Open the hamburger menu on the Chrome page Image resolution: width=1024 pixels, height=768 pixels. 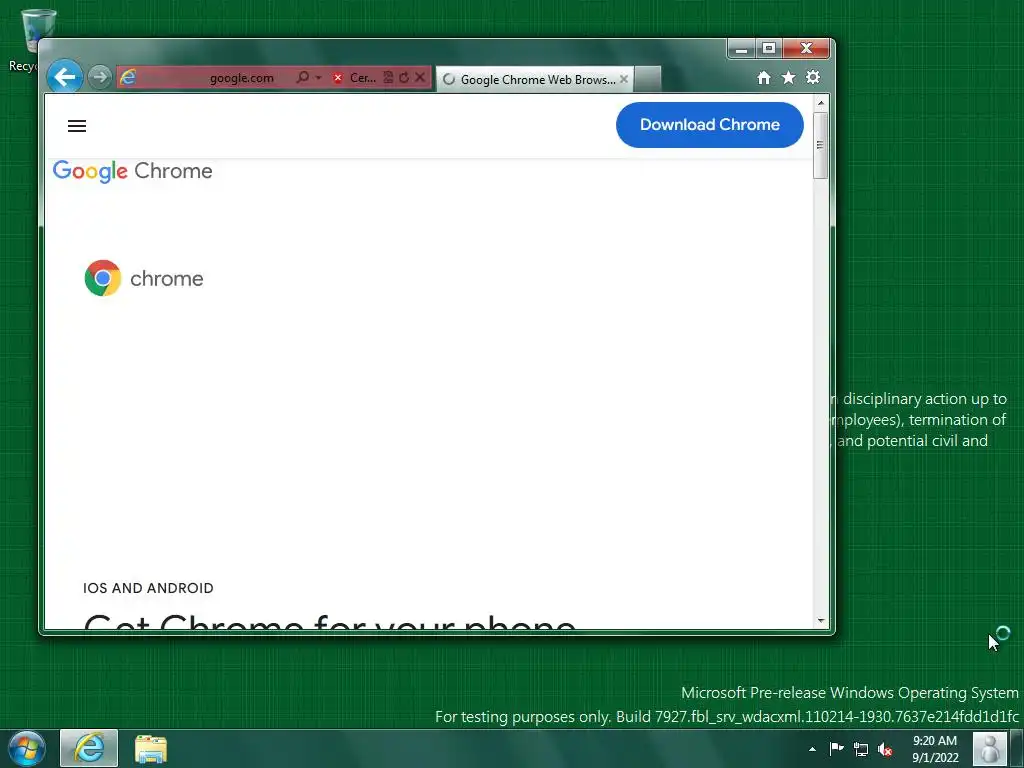[x=77, y=126]
